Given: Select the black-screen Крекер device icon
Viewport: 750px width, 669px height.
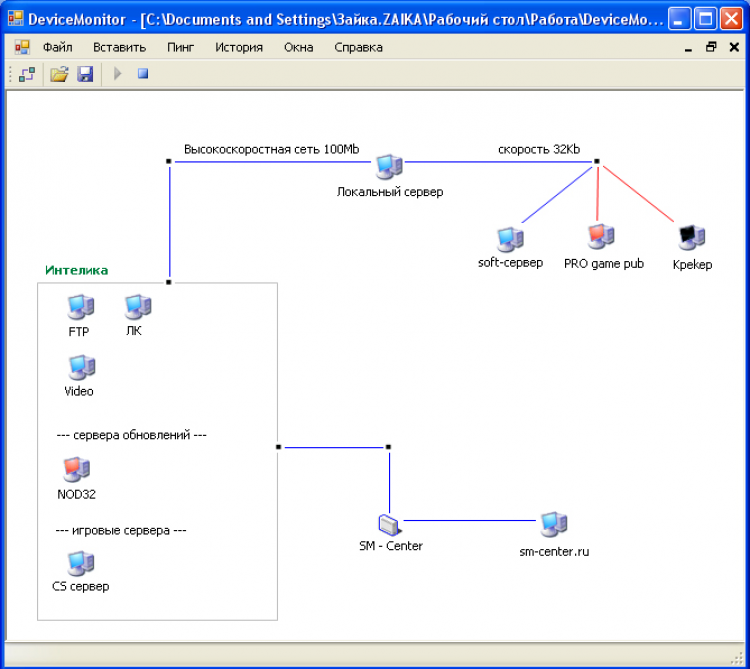Looking at the screenshot, I should pos(692,237).
